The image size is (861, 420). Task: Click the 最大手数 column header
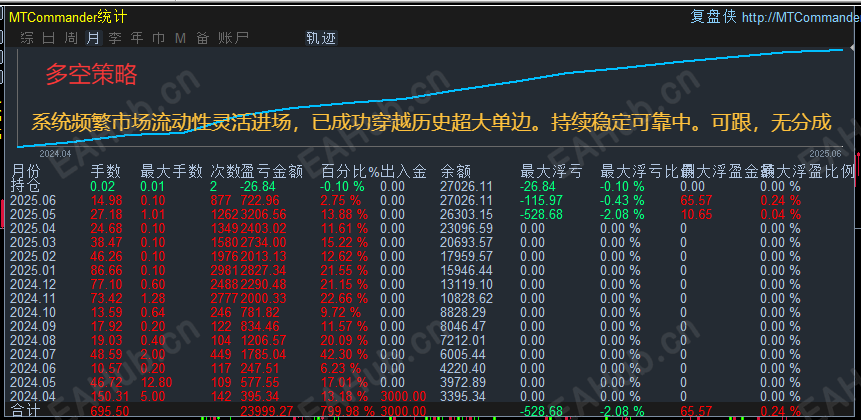pyautogui.click(x=172, y=172)
